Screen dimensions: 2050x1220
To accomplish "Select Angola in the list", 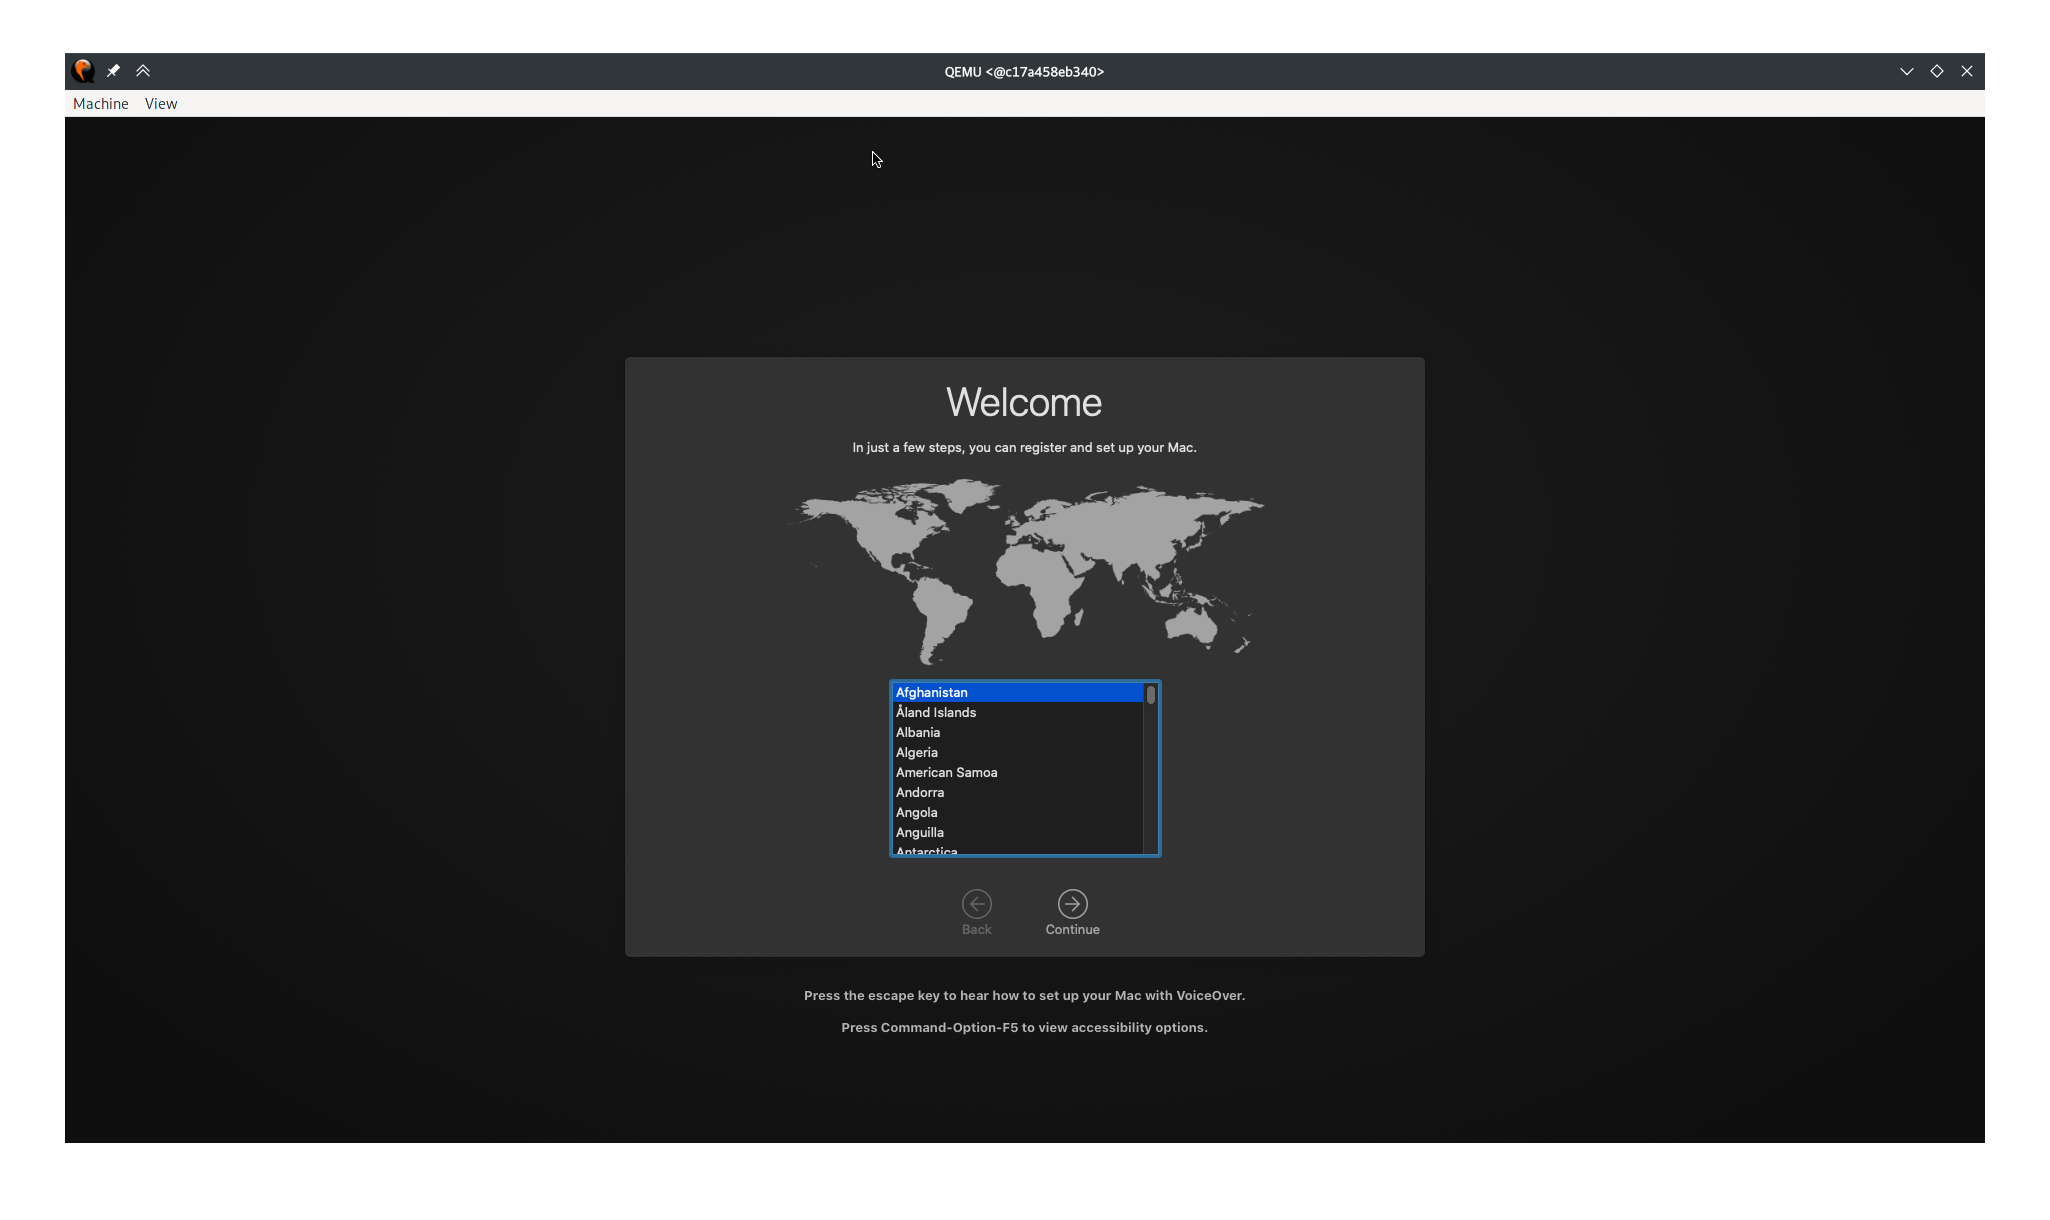I will 917,812.
